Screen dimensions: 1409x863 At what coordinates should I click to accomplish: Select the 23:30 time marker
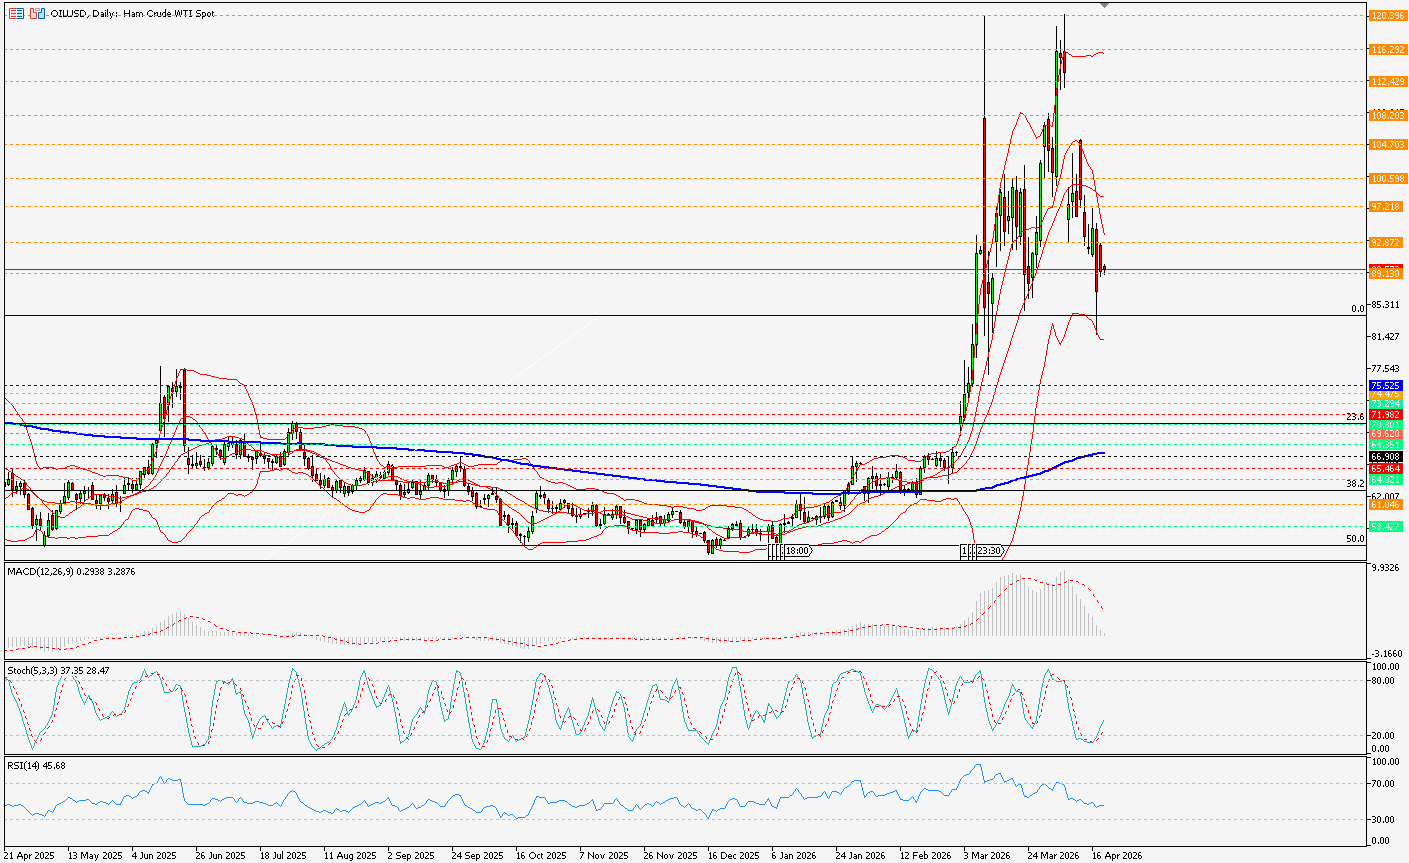tap(989, 551)
